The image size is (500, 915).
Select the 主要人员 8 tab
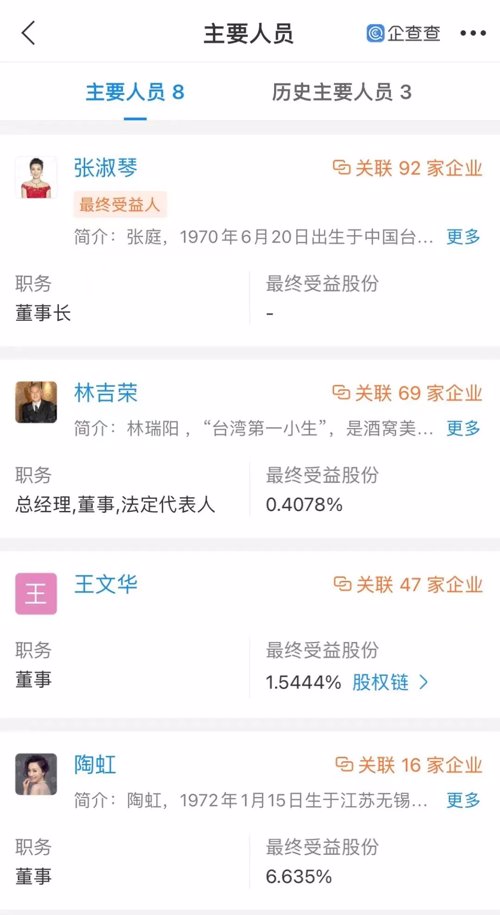pyautogui.click(x=135, y=92)
